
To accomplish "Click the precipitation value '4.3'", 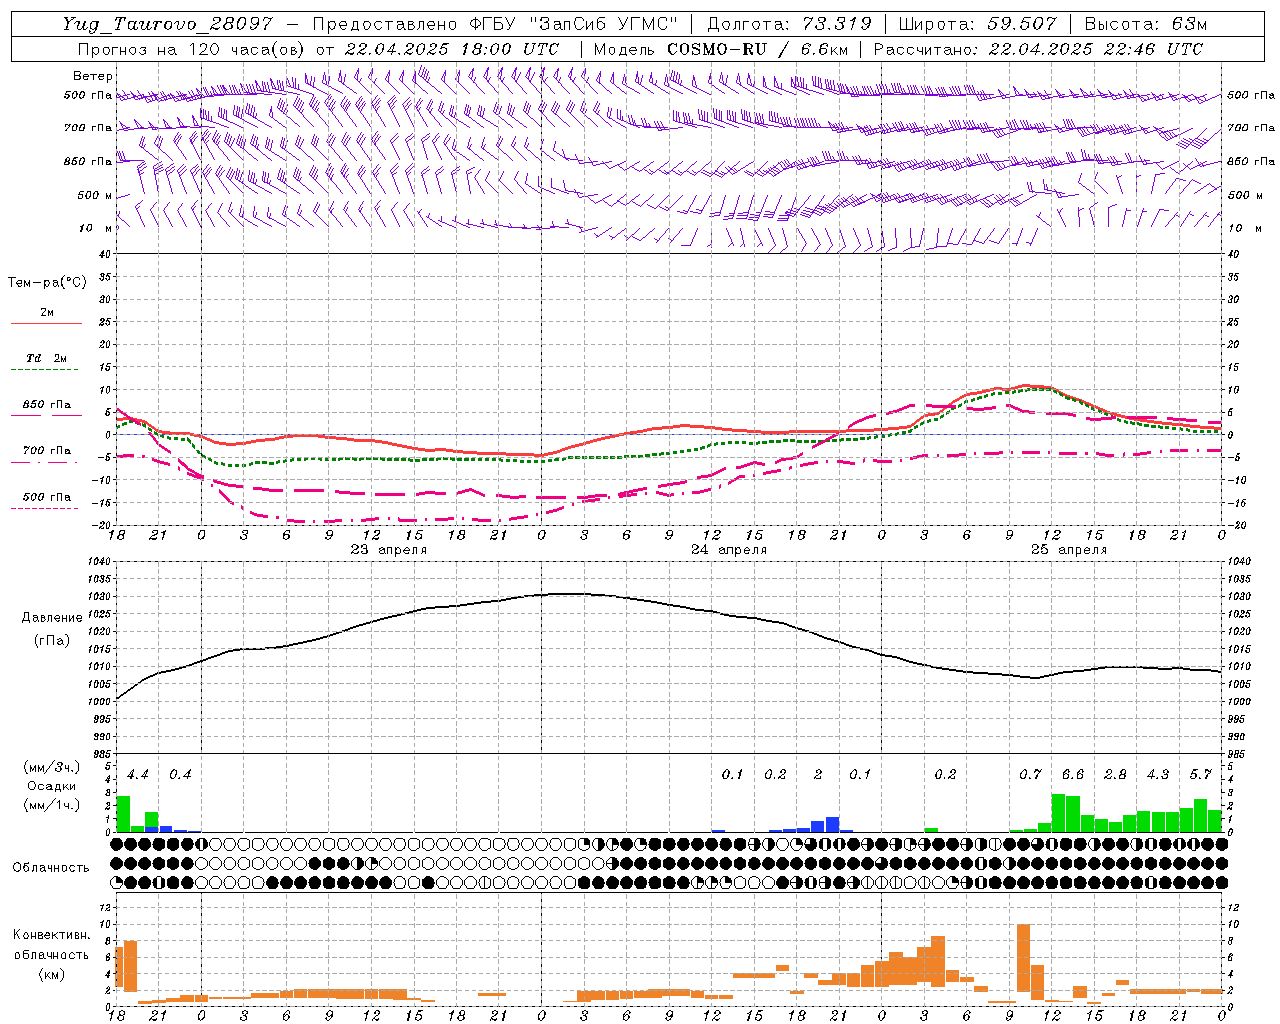I will (x=1158, y=774).
